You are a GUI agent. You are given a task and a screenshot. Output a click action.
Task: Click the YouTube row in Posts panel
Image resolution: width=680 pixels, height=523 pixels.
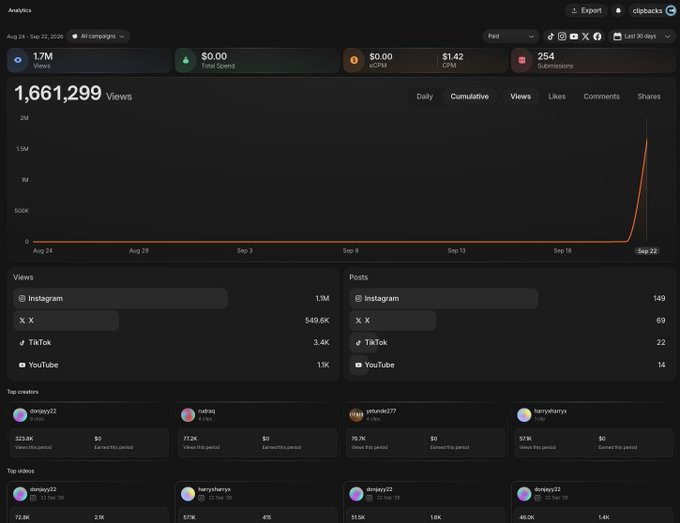(509, 365)
